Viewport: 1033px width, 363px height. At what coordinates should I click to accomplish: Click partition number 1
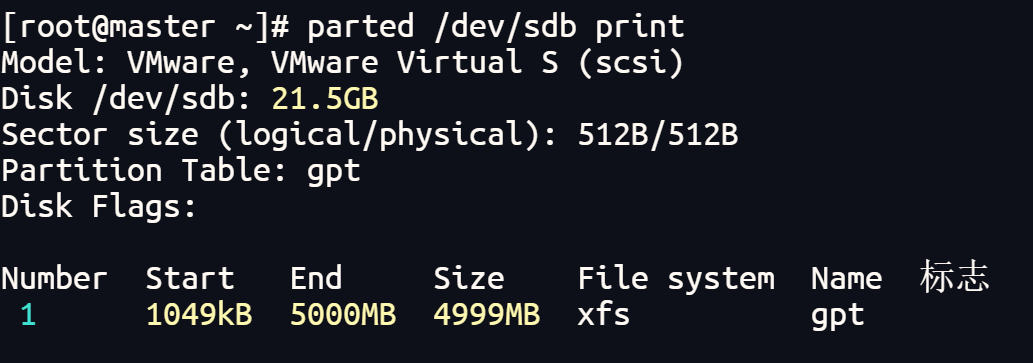(28, 315)
